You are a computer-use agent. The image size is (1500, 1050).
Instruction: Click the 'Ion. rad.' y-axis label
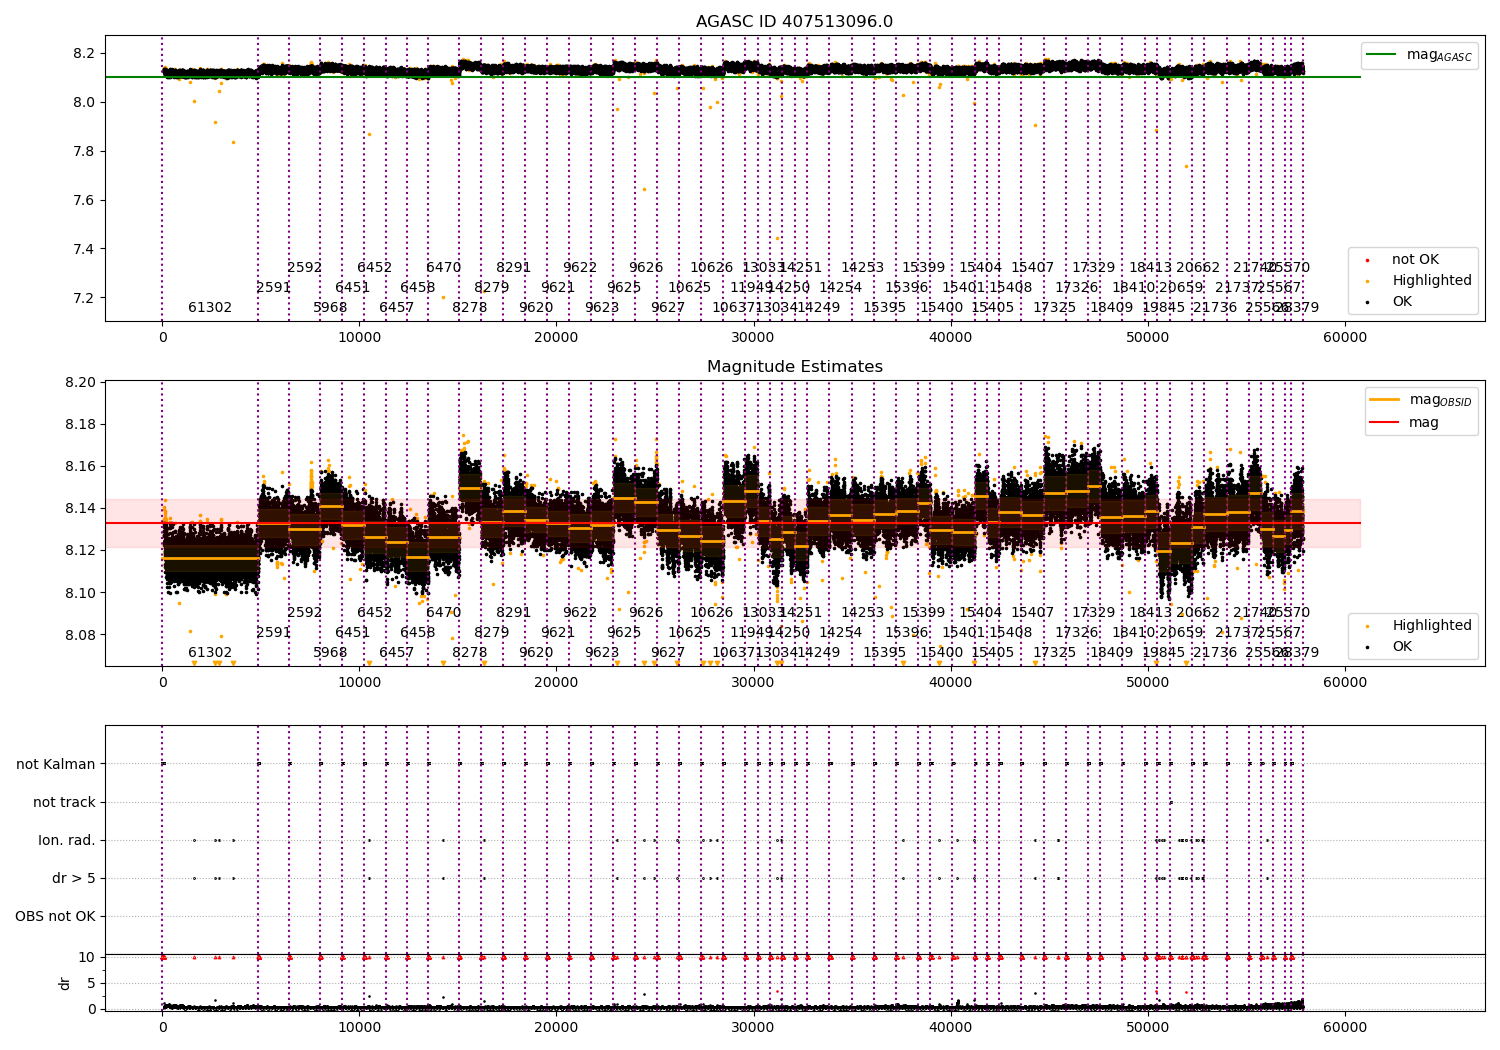tap(67, 841)
